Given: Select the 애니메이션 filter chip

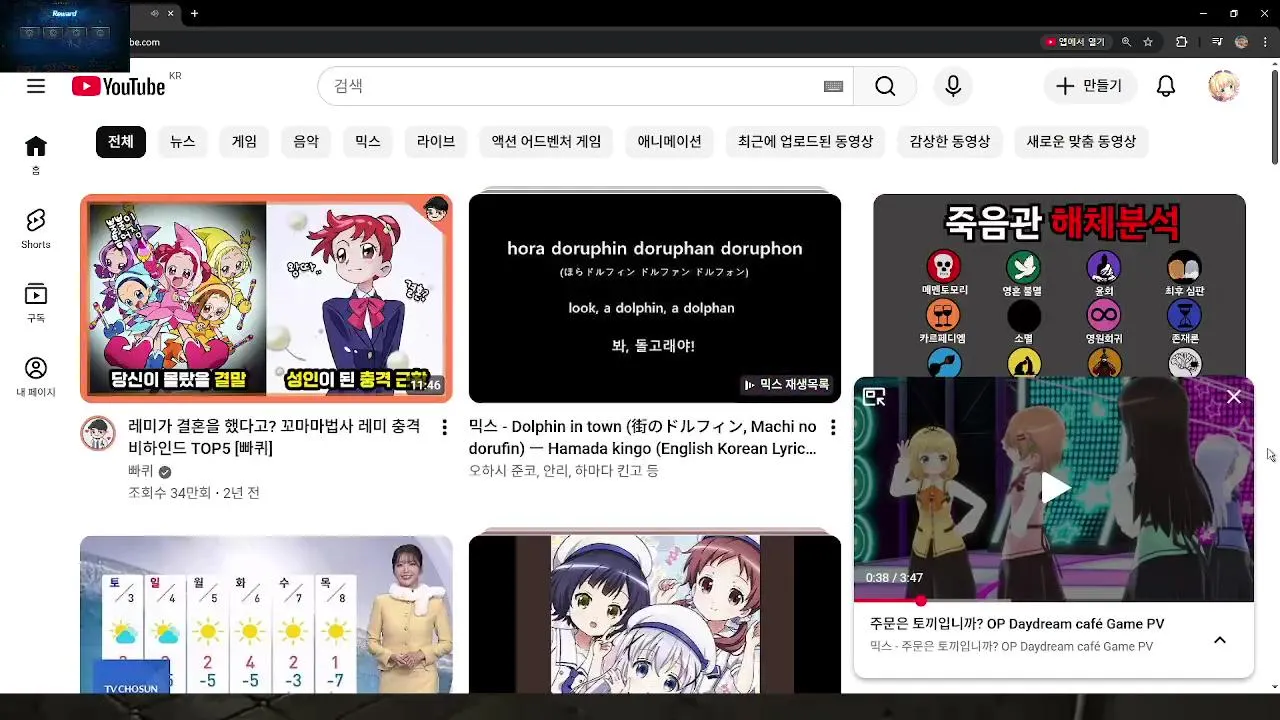Looking at the screenshot, I should [x=670, y=142].
